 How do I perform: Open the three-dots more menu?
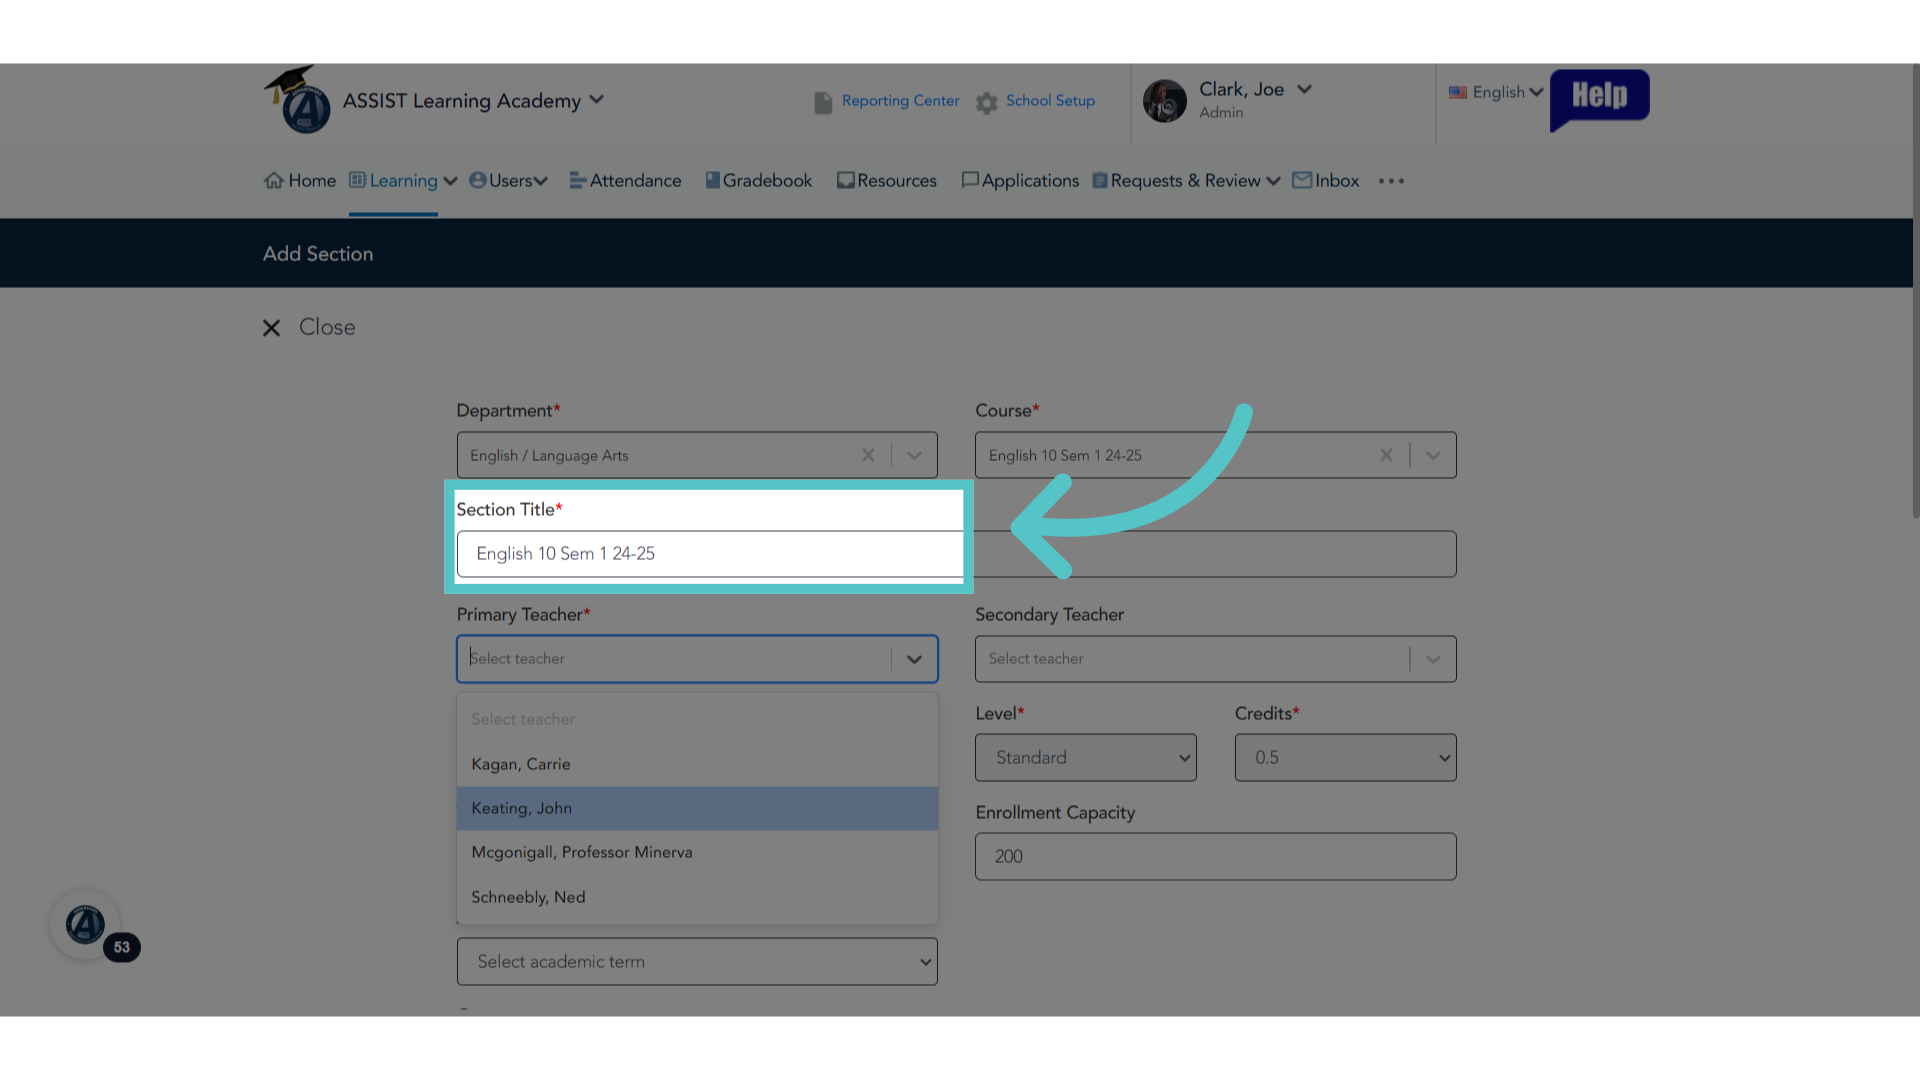pyautogui.click(x=1391, y=181)
